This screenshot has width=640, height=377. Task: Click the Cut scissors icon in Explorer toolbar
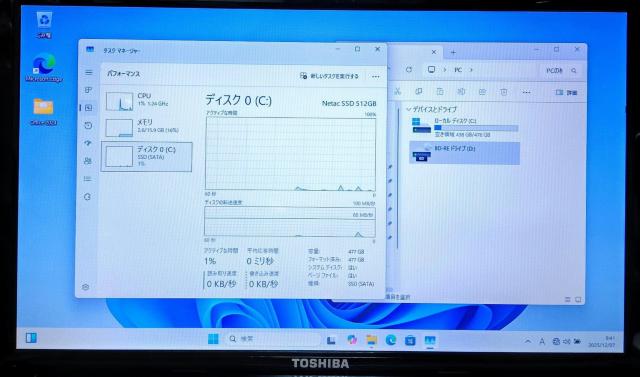tap(398, 92)
